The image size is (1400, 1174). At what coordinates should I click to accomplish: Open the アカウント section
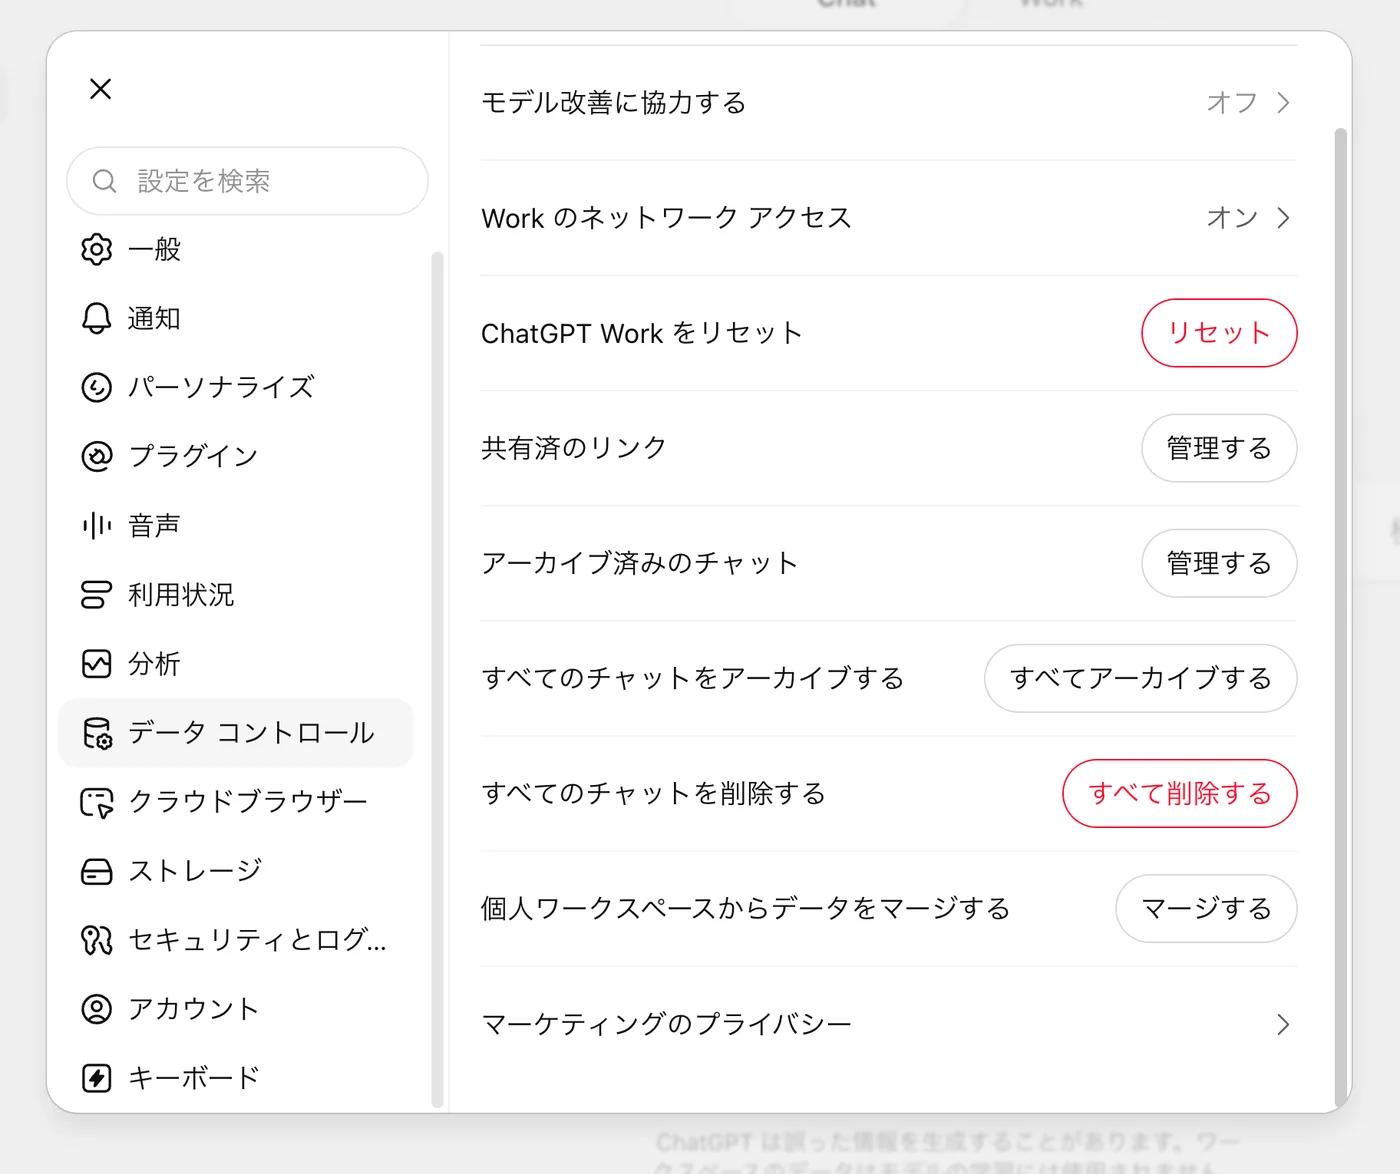coord(236,1009)
